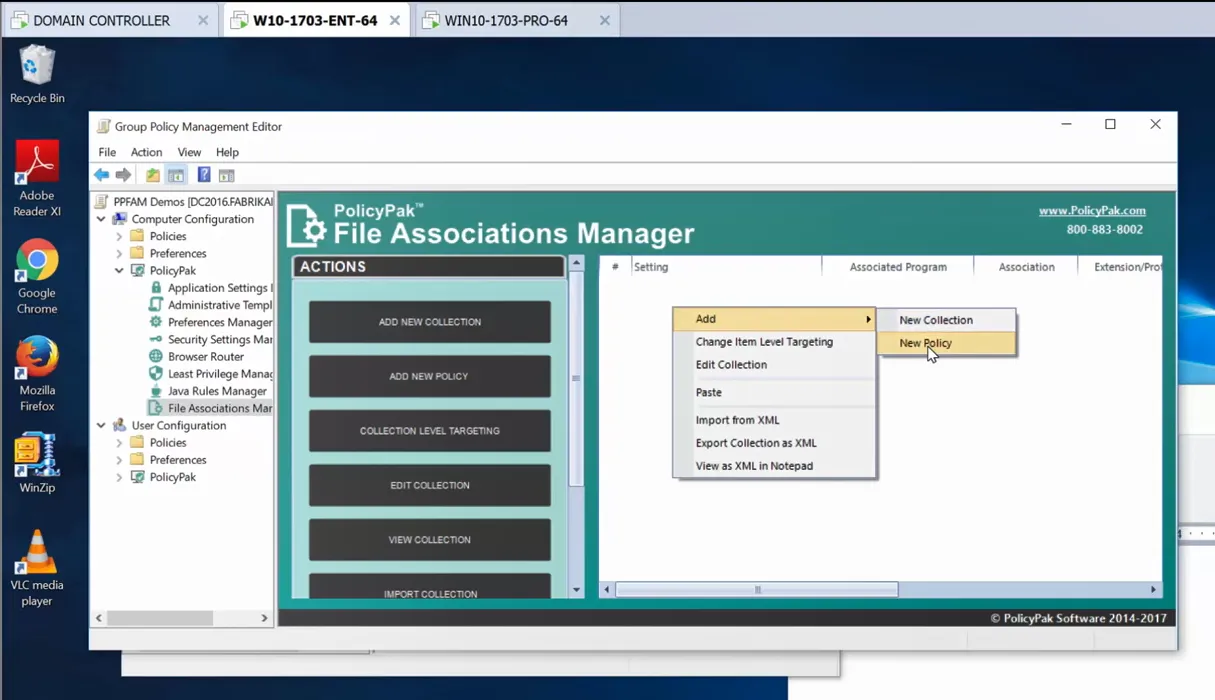Click the Computer Configuration node icon

pyautogui.click(x=120, y=219)
